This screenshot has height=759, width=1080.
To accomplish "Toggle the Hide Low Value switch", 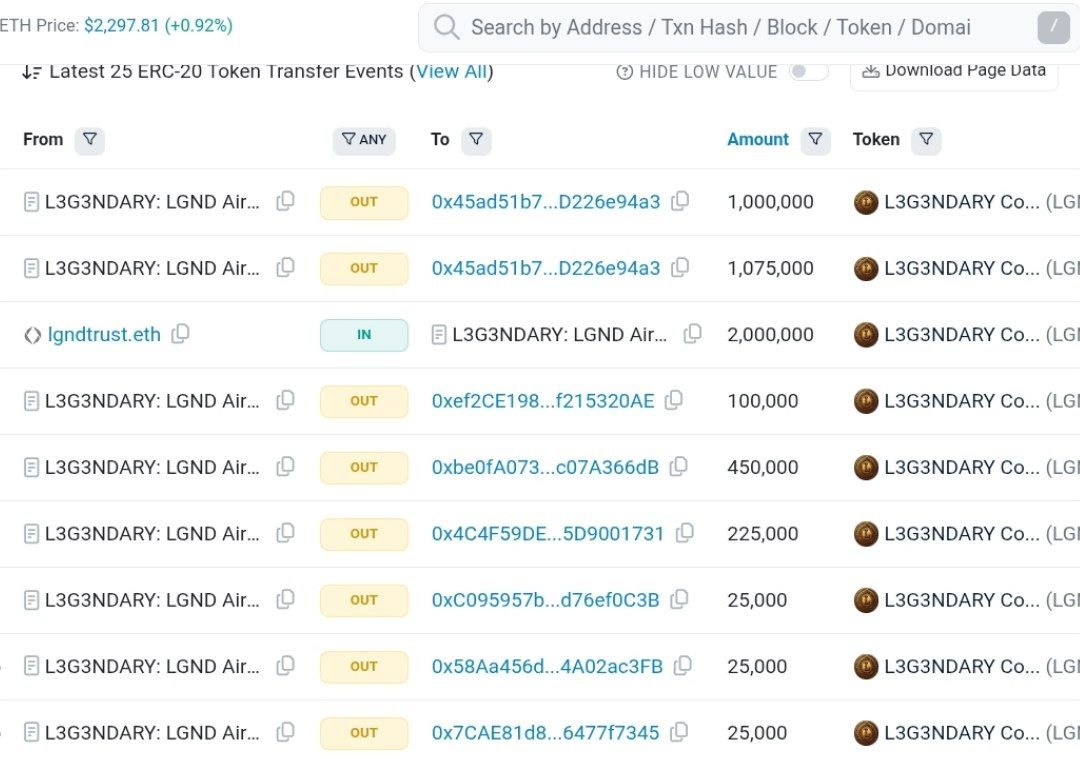I will 808,72.
